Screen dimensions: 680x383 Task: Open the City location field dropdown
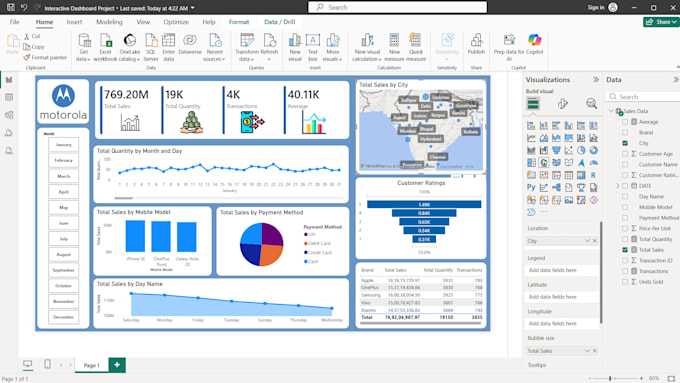(x=587, y=241)
